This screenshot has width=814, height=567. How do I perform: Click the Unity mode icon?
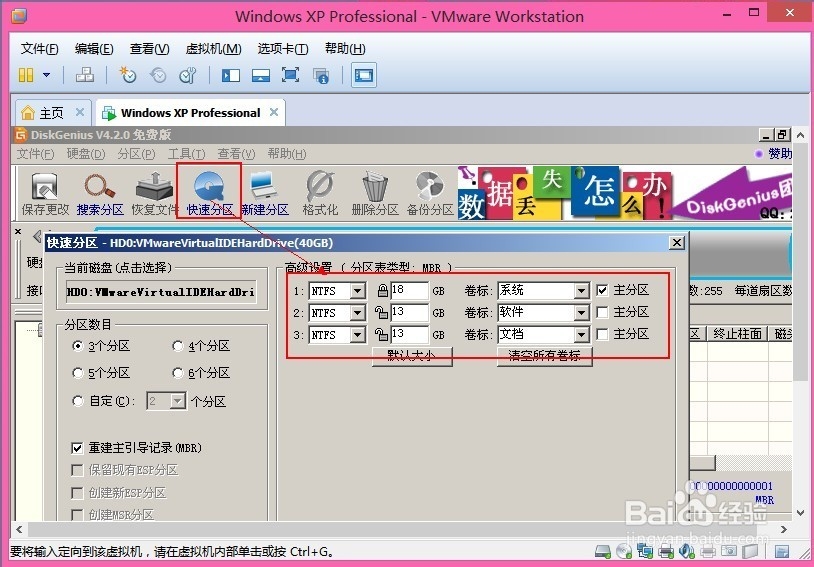tap(321, 76)
